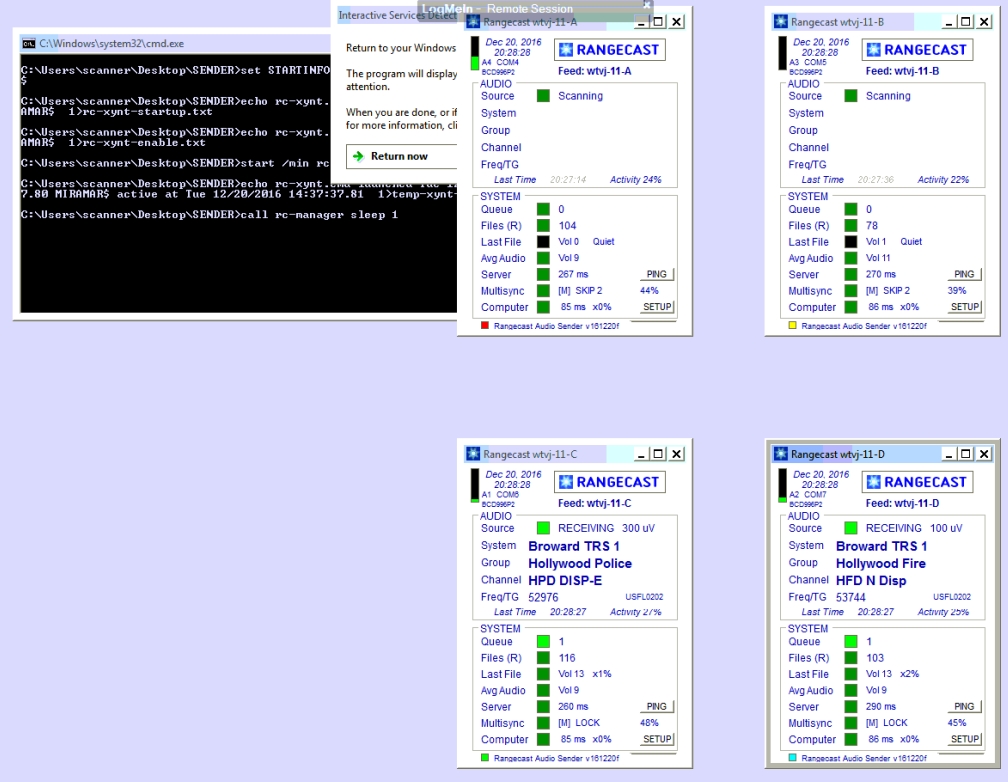The image size is (1008, 782).
Task: Click the Rangecast wtvj-11-D title bar icon
Action: (x=780, y=454)
